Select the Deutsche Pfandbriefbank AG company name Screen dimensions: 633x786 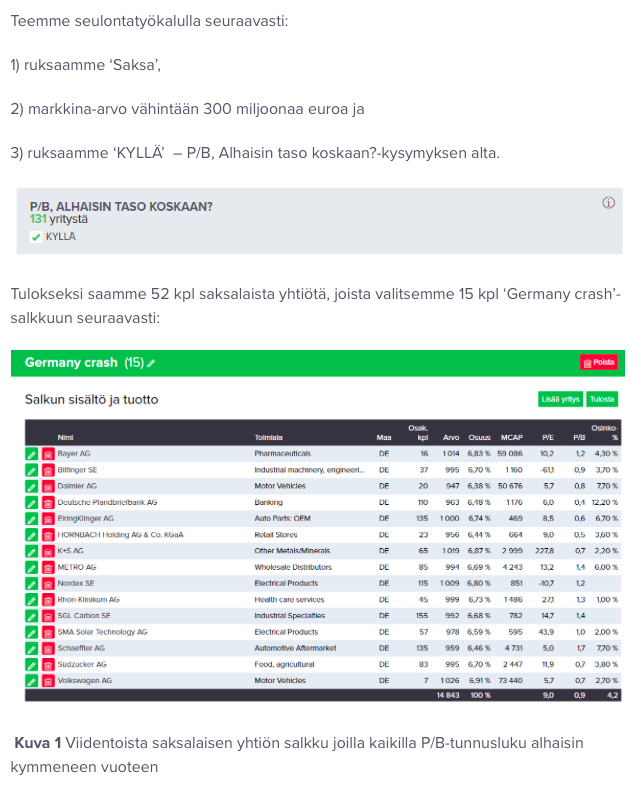coord(107,502)
